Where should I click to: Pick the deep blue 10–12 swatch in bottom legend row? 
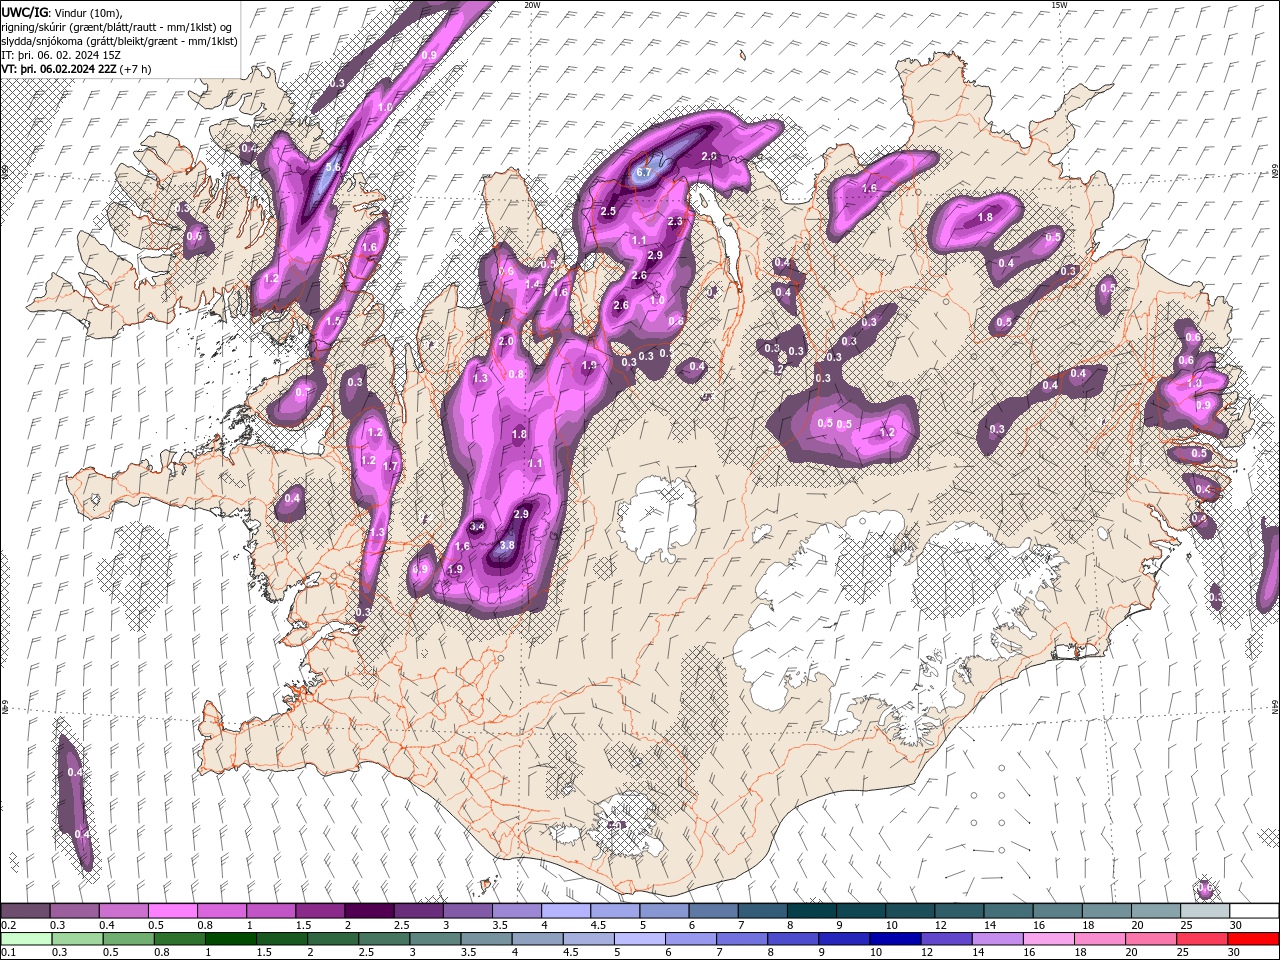(x=896, y=938)
